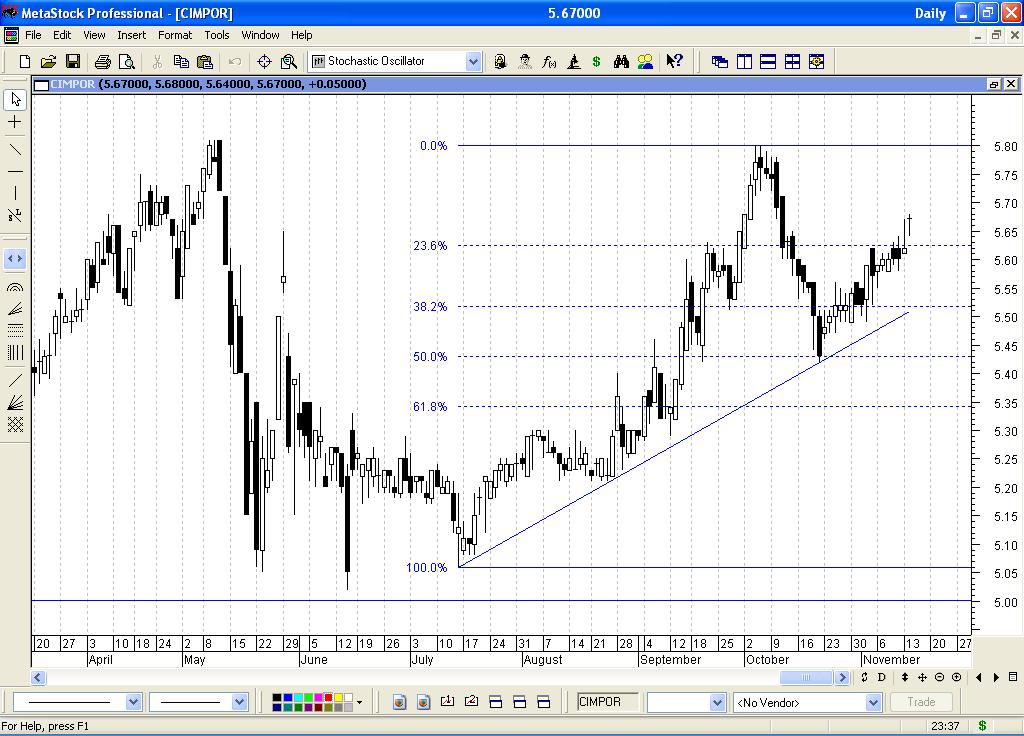
Task: Click the chart scrollbar left arrow
Action: [x=39, y=677]
